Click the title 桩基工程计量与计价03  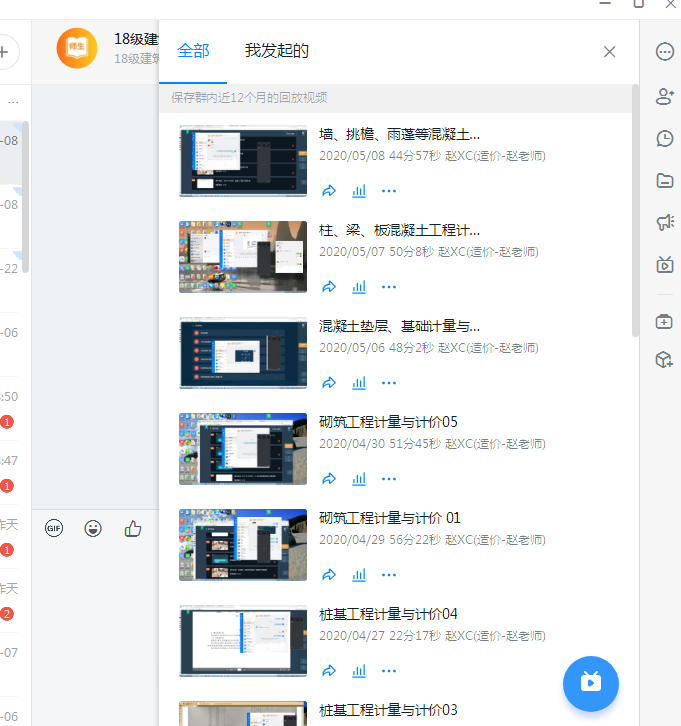point(388,710)
